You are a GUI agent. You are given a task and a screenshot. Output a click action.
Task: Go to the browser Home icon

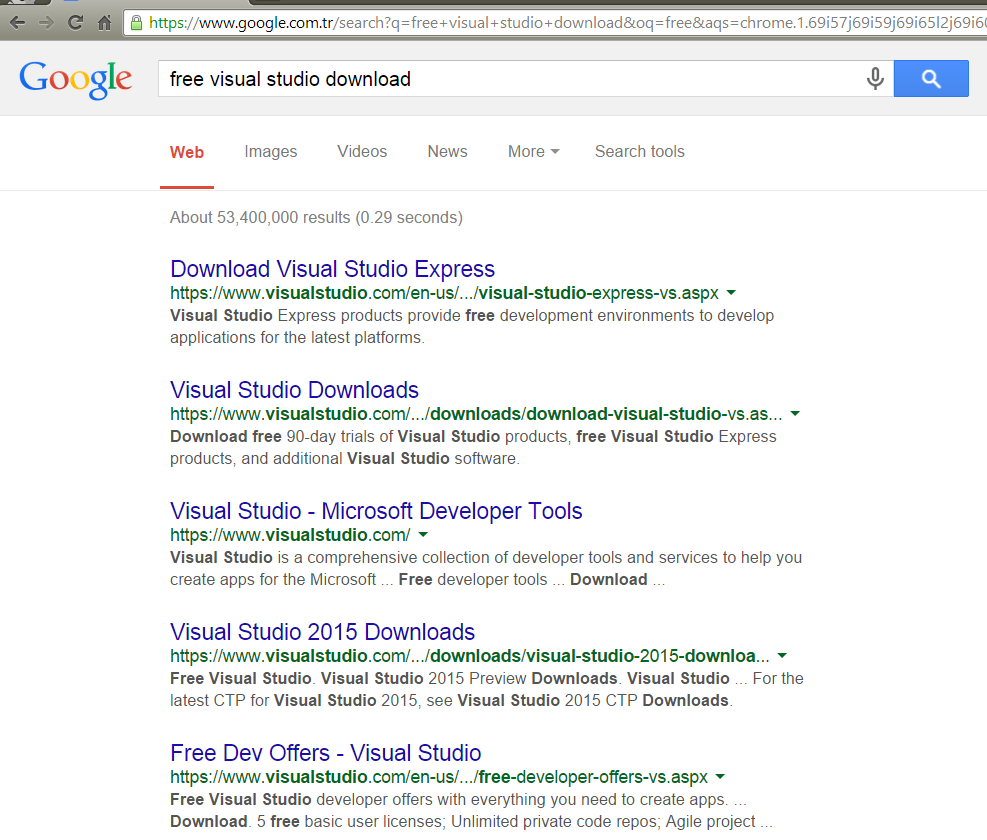click(x=104, y=23)
